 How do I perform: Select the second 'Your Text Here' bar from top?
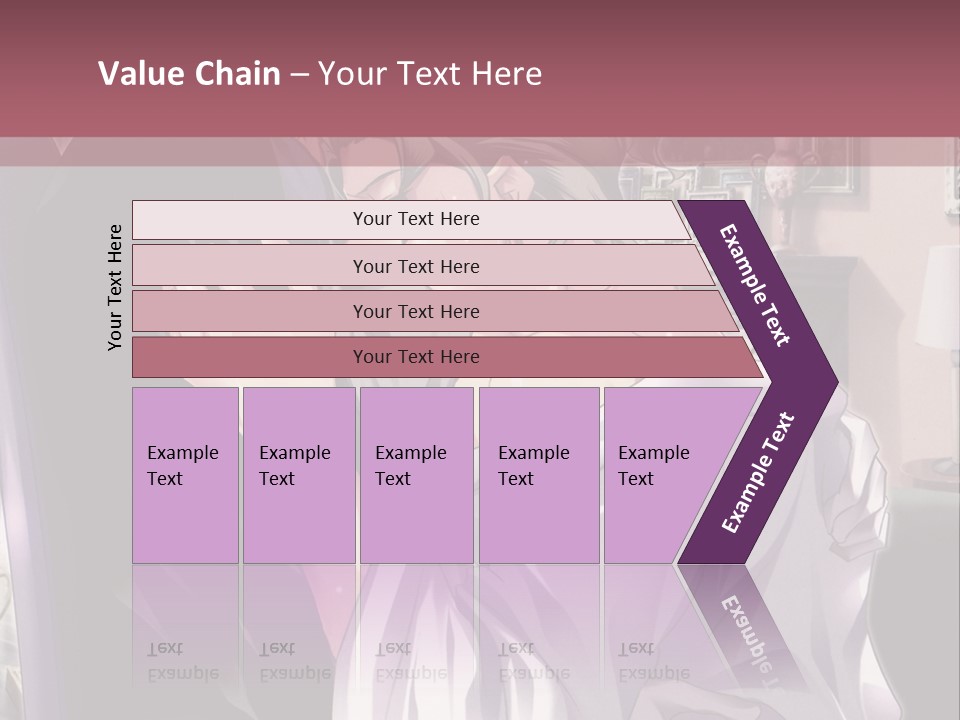click(x=416, y=266)
